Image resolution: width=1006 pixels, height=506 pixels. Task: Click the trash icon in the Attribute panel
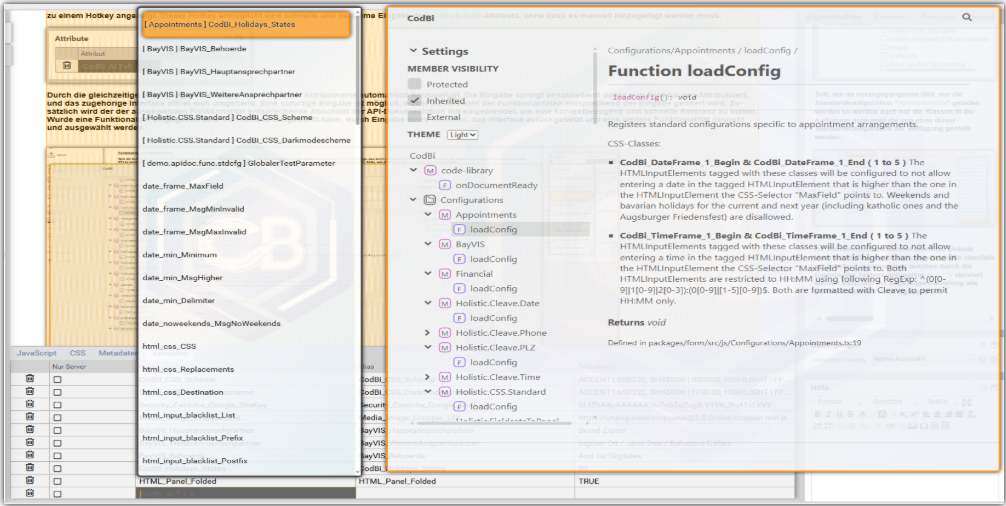pos(66,65)
